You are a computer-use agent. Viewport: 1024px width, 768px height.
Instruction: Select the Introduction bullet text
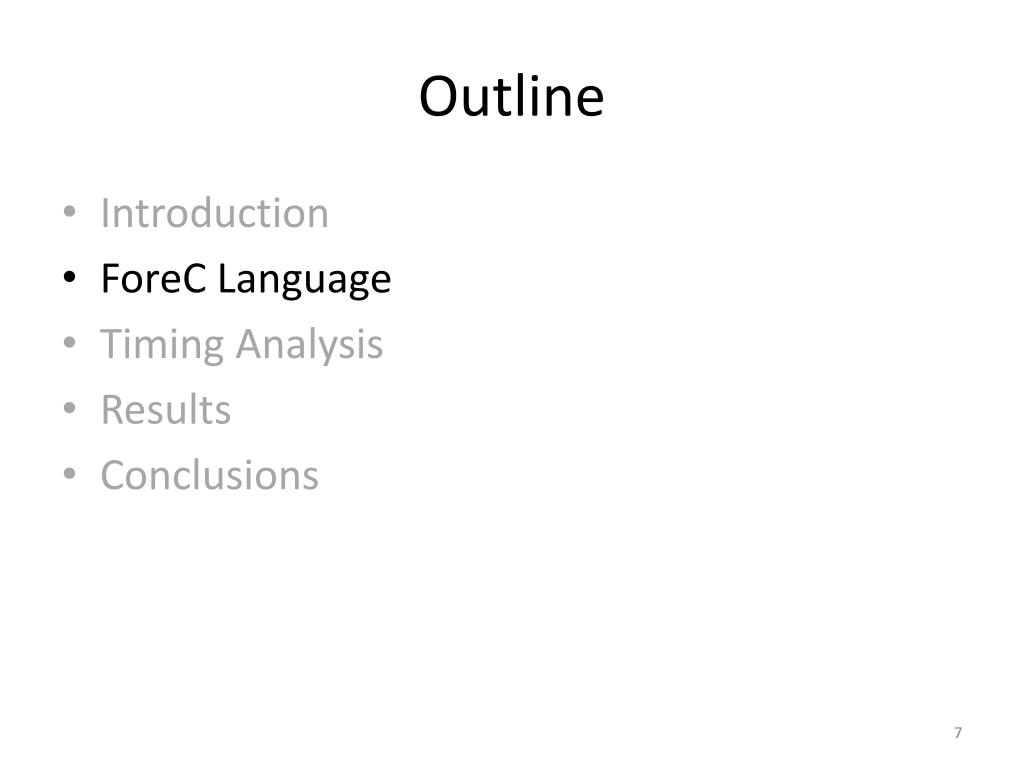[x=214, y=213]
